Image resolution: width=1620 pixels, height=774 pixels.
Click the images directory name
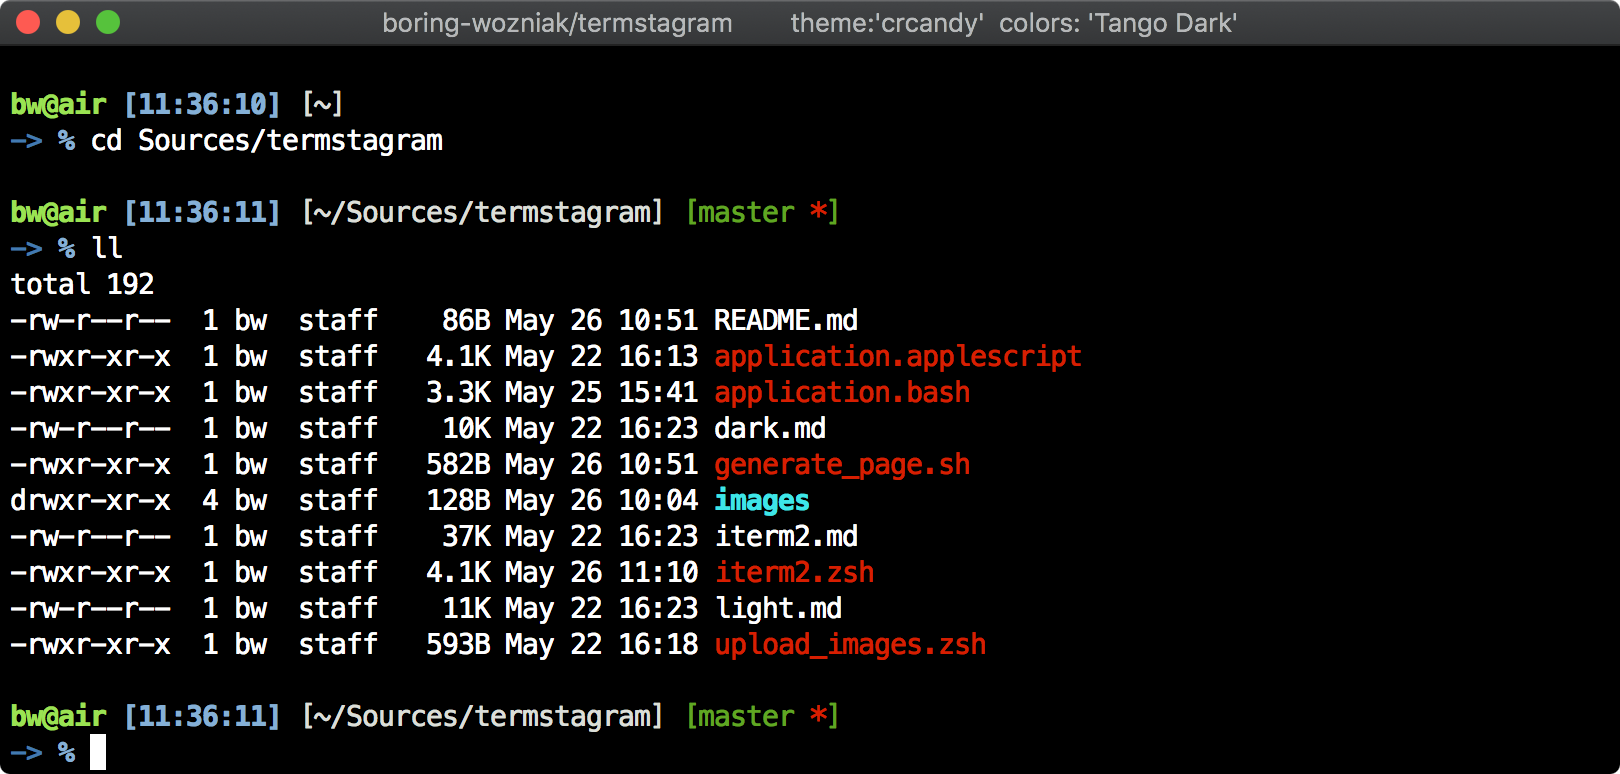[762, 500]
